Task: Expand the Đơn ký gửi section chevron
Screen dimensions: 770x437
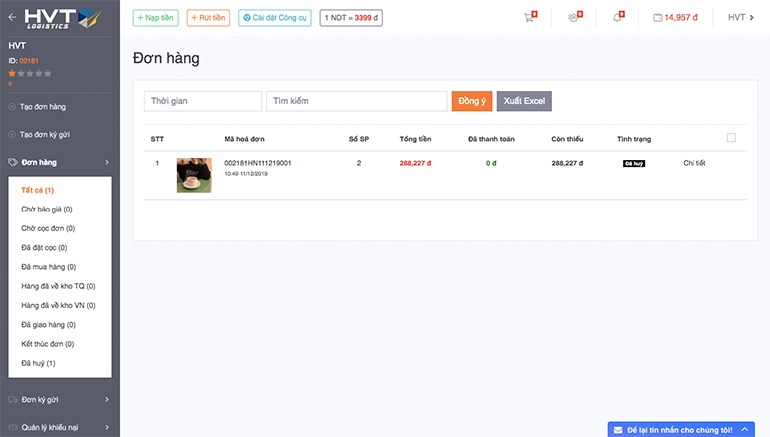Action: pyautogui.click(x=107, y=400)
